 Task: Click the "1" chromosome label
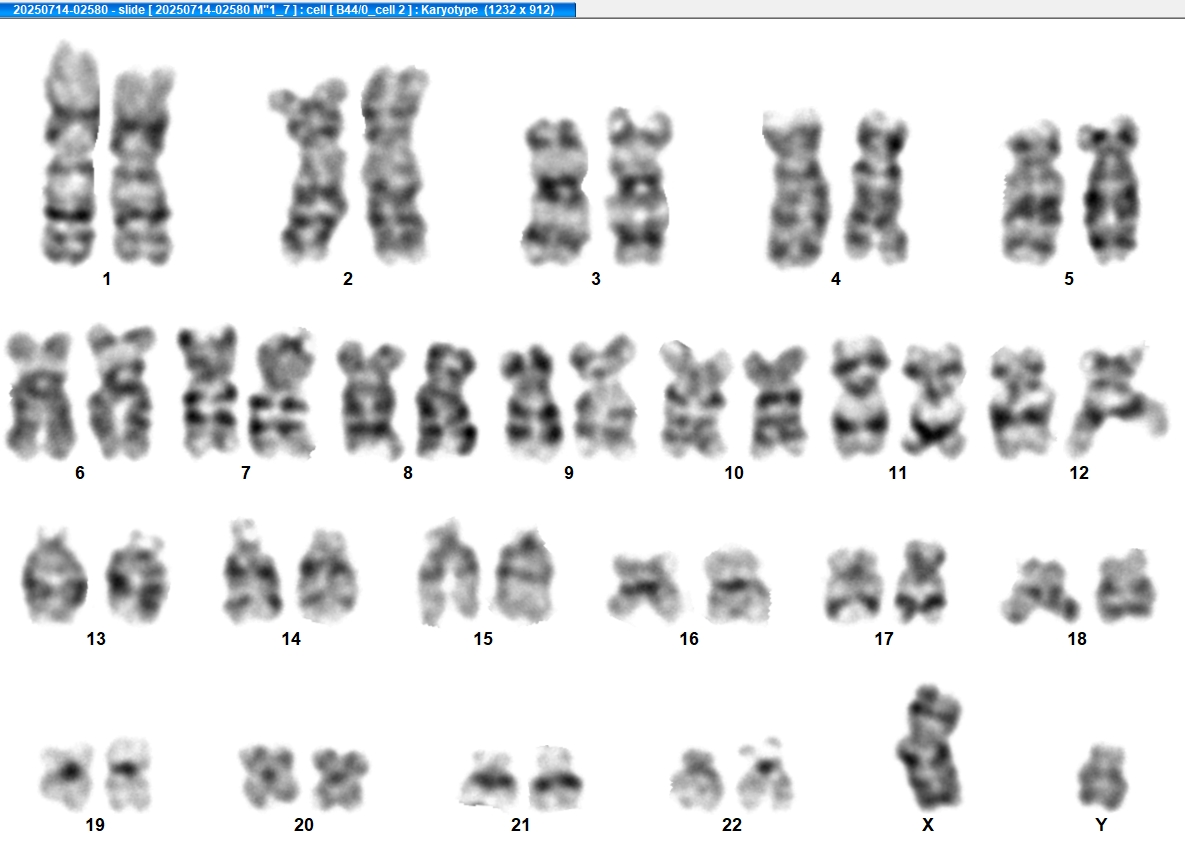coord(107,280)
